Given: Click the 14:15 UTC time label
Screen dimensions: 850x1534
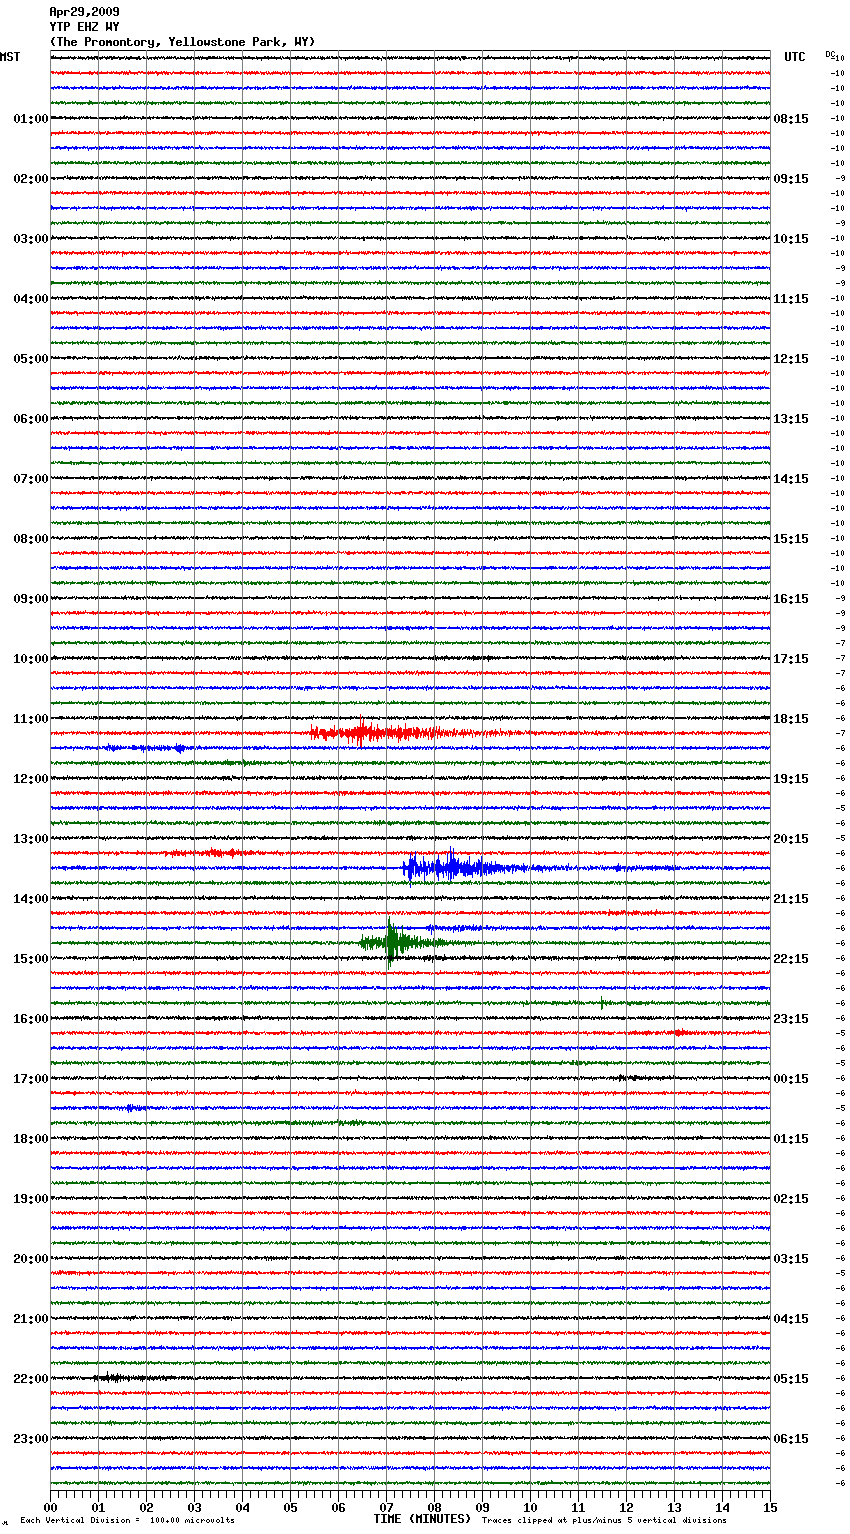Looking at the screenshot, I should tap(791, 479).
